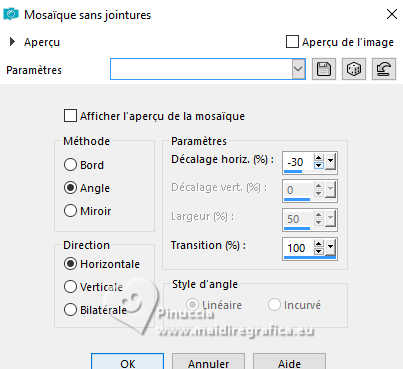403x369 pixels.
Task: Click the Décalage horiz. value field showing -30
Action: [x=298, y=162]
